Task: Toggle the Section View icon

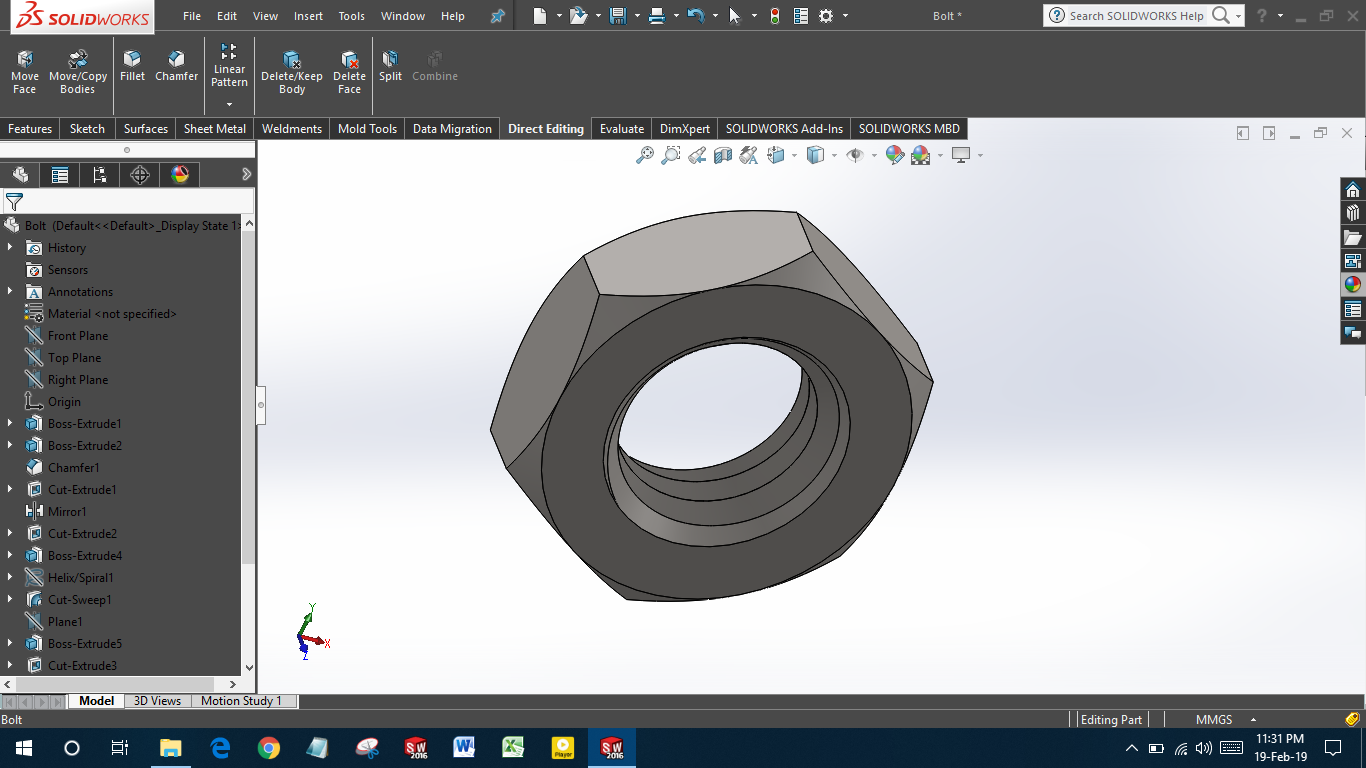Action: [x=723, y=155]
